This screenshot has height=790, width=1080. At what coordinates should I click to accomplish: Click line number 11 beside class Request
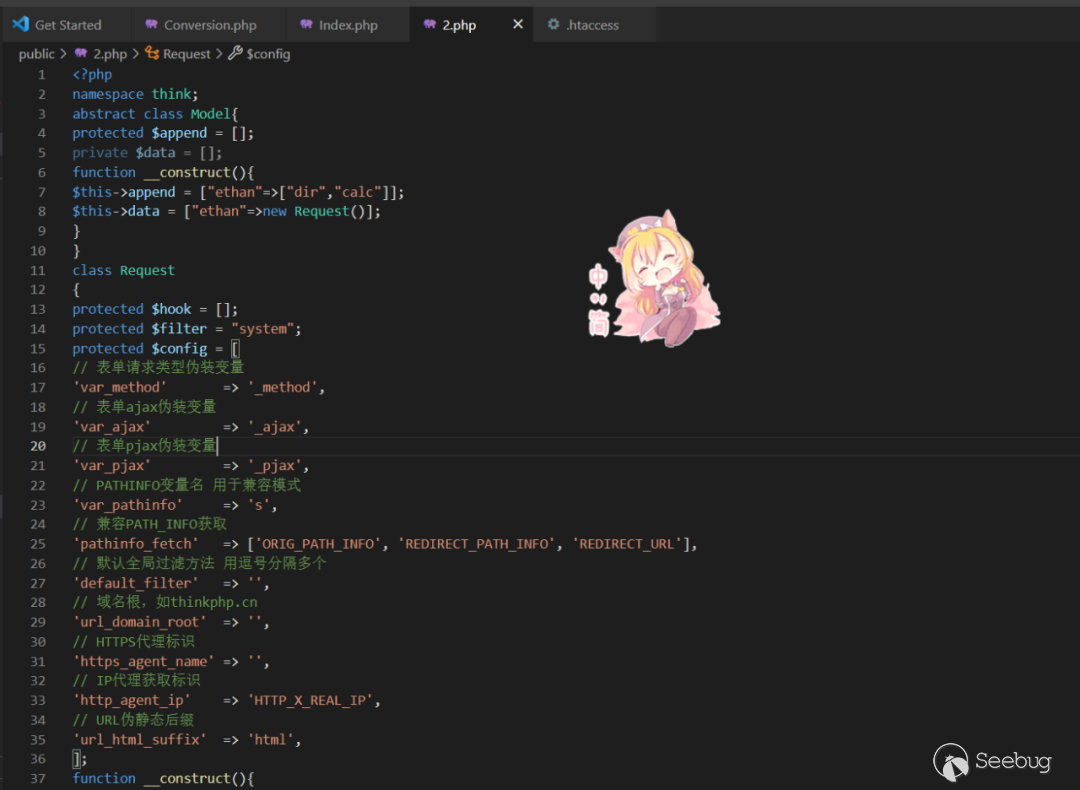pyautogui.click(x=38, y=270)
